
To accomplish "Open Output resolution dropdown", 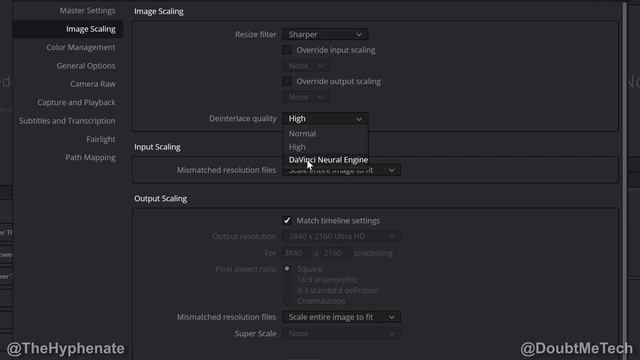I will (342, 236).
